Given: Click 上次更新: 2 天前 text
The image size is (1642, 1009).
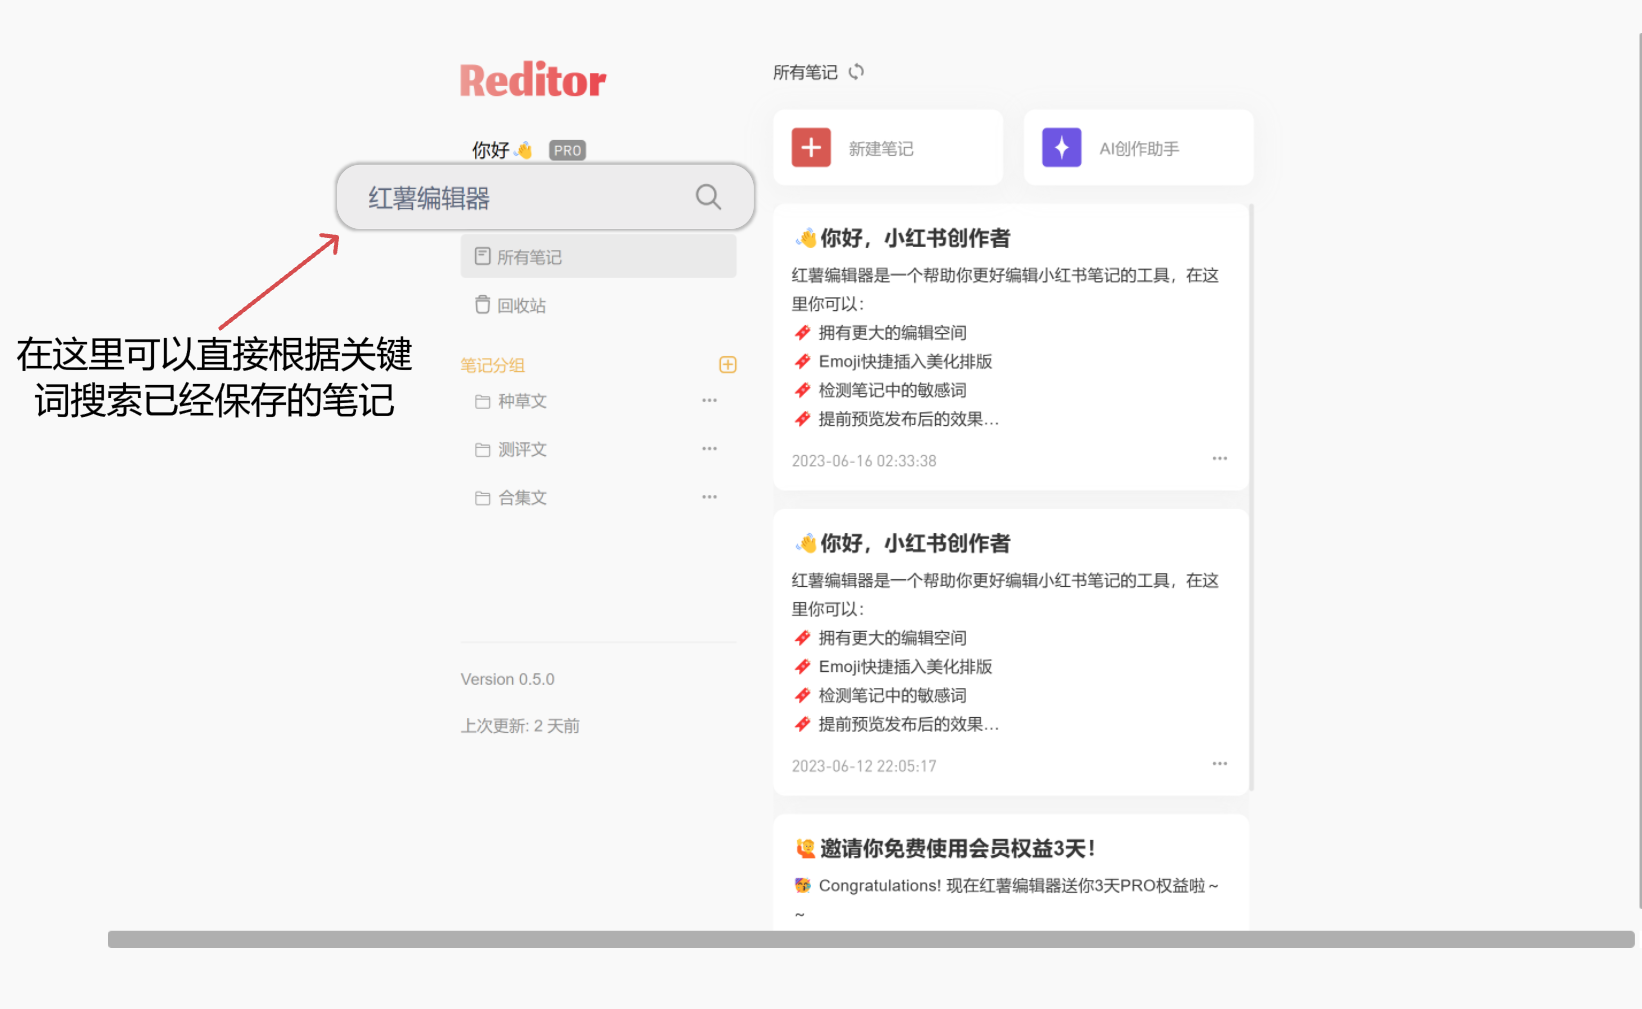Looking at the screenshot, I should pyautogui.click(x=520, y=725).
